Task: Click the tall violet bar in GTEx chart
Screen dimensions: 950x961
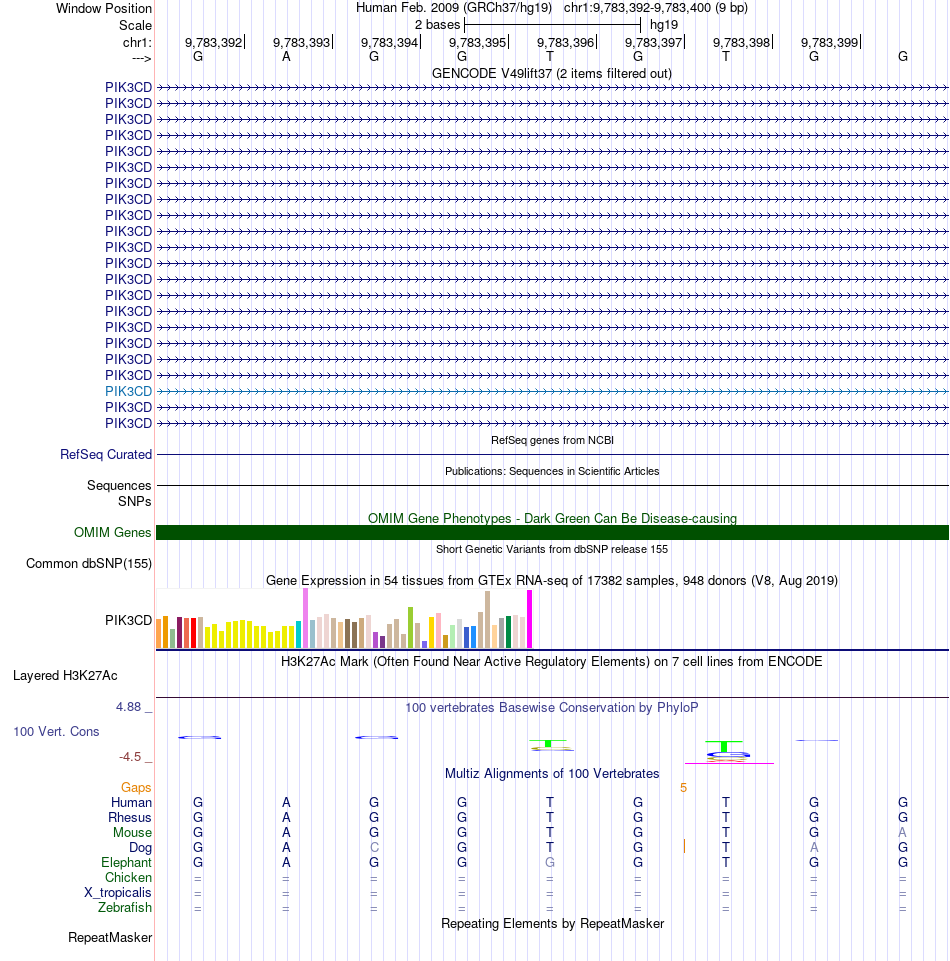Action: click(x=305, y=618)
